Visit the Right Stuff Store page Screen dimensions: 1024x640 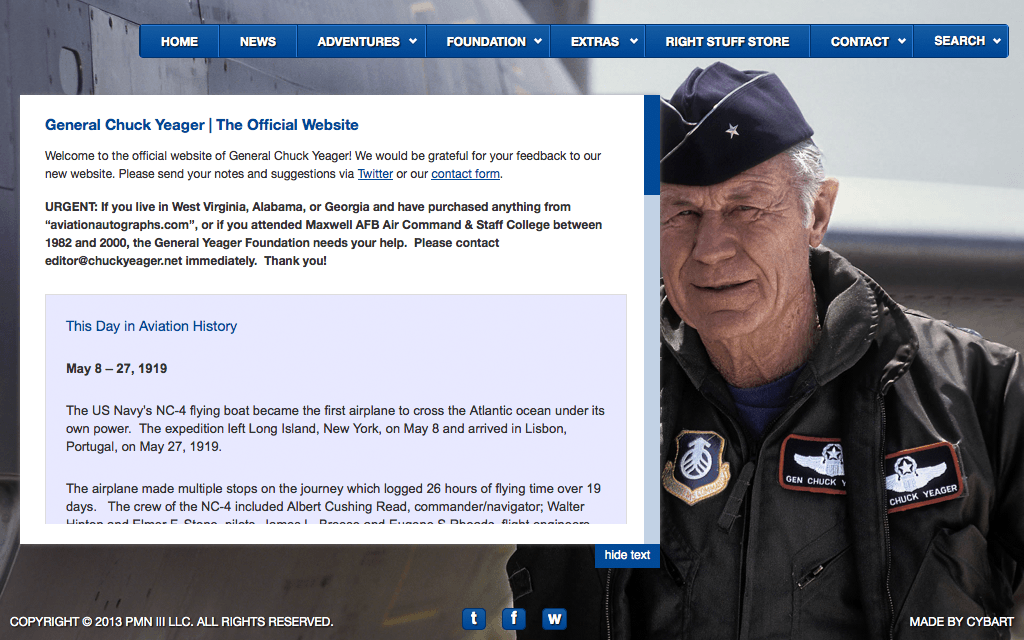[727, 41]
